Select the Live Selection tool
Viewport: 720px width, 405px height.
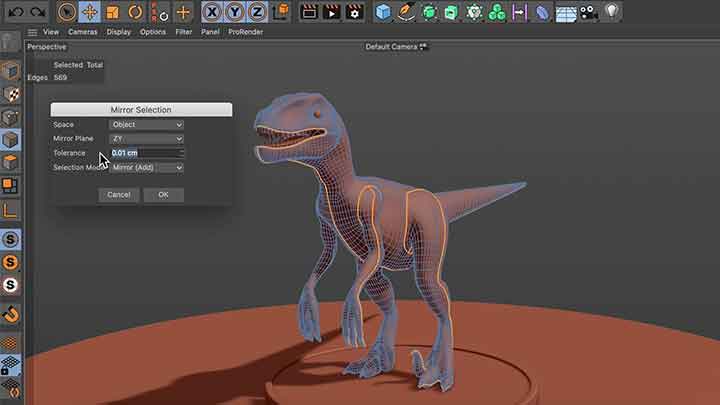pyautogui.click(x=67, y=12)
